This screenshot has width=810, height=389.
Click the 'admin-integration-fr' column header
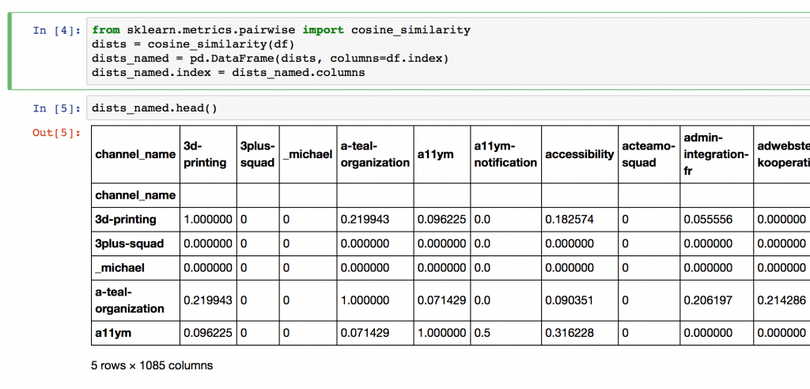tap(715, 154)
